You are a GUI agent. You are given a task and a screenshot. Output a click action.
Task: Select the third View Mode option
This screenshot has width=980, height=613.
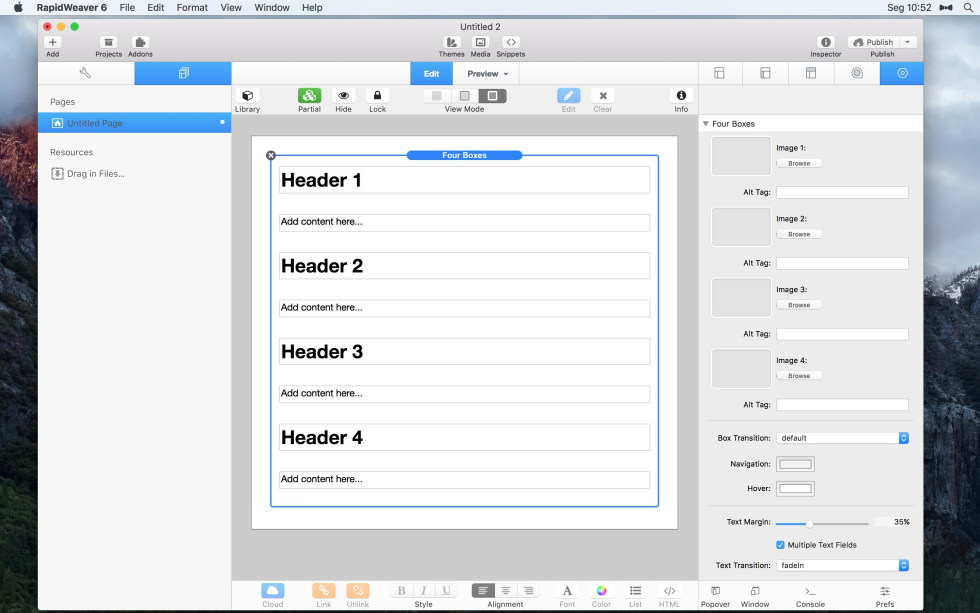(x=492, y=96)
